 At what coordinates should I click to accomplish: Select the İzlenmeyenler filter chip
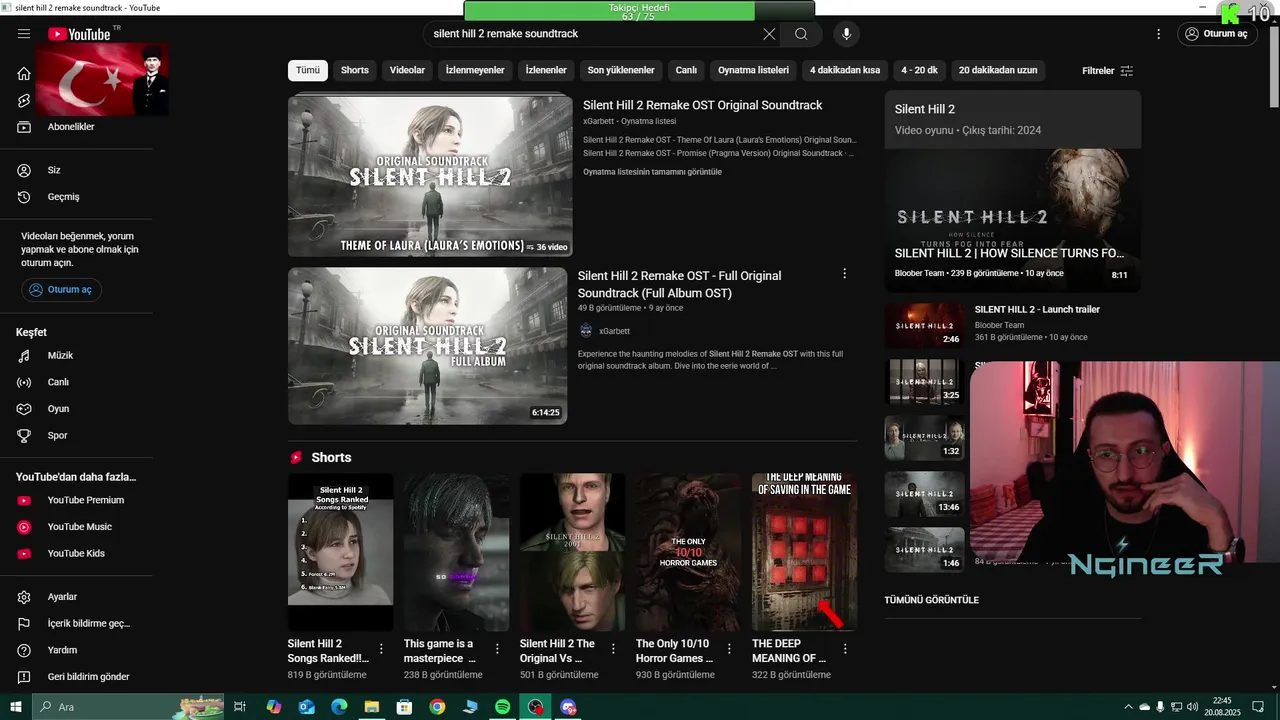475,71
